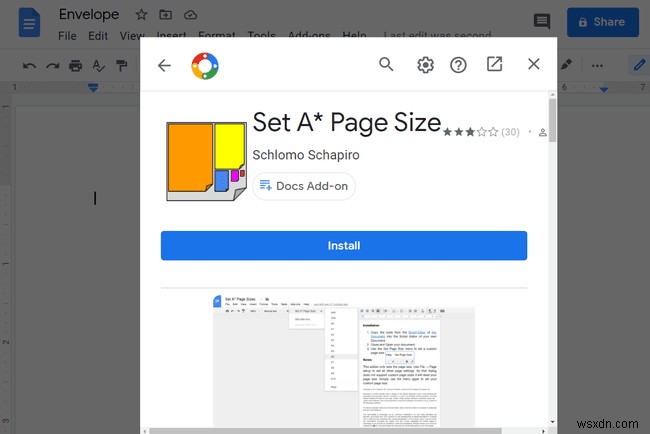
Task: Open comment history
Action: coord(541,21)
